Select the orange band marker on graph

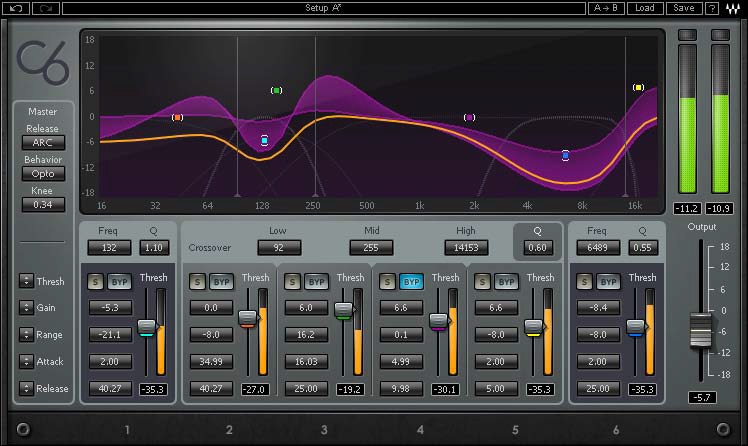click(177, 117)
